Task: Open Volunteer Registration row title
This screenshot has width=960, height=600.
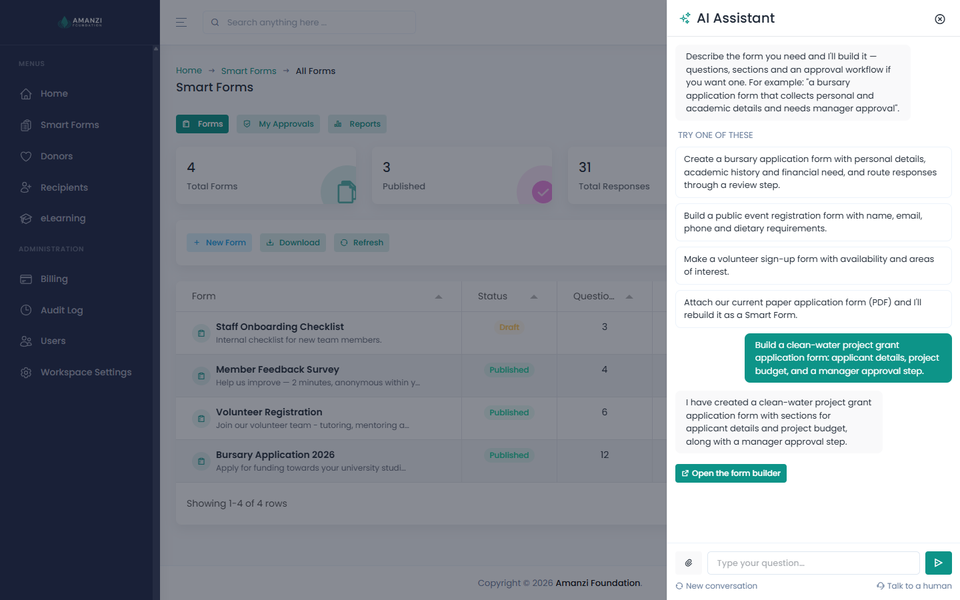Action: click(269, 412)
